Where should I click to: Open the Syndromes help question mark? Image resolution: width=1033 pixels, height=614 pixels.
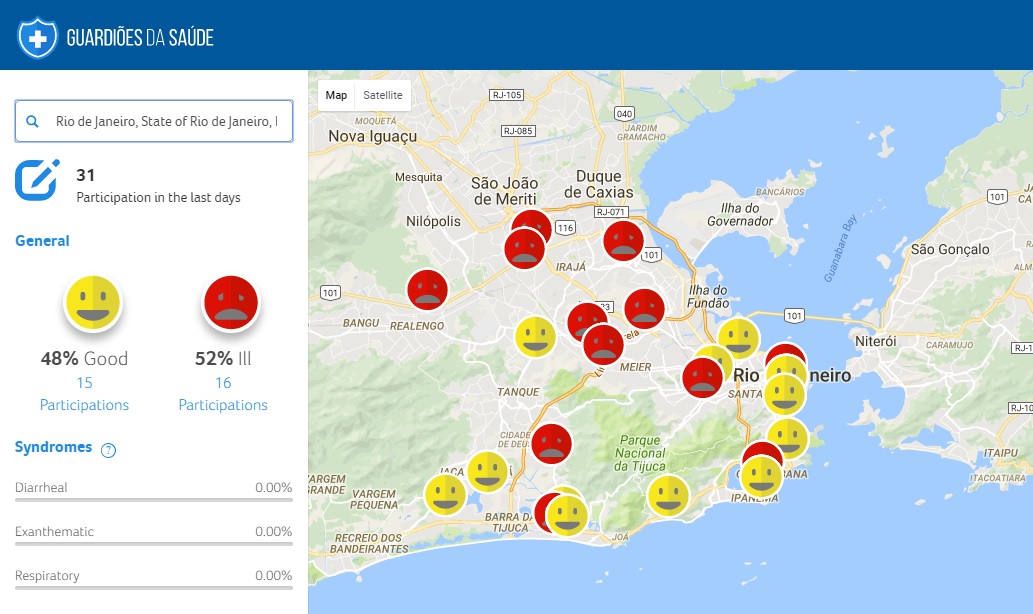pyautogui.click(x=109, y=450)
